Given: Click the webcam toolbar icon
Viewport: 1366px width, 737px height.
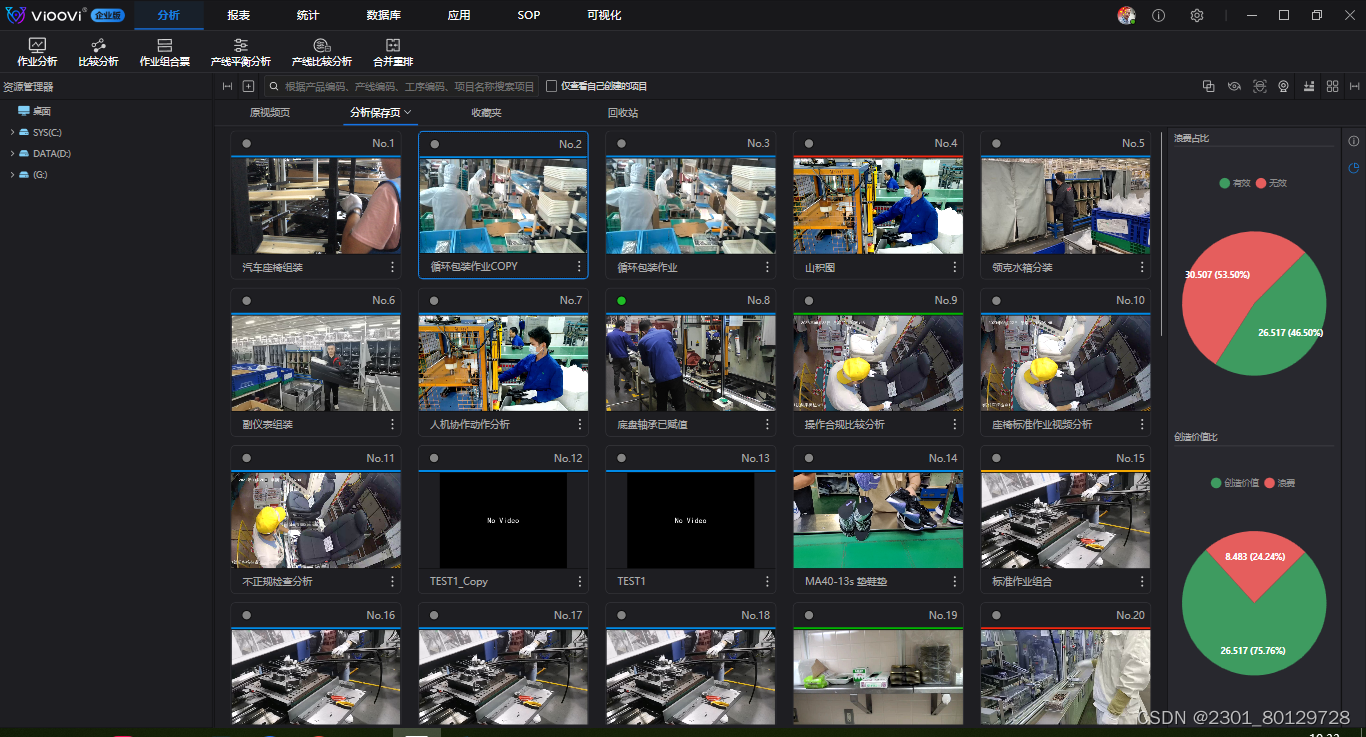Looking at the screenshot, I should pos(1283,86).
